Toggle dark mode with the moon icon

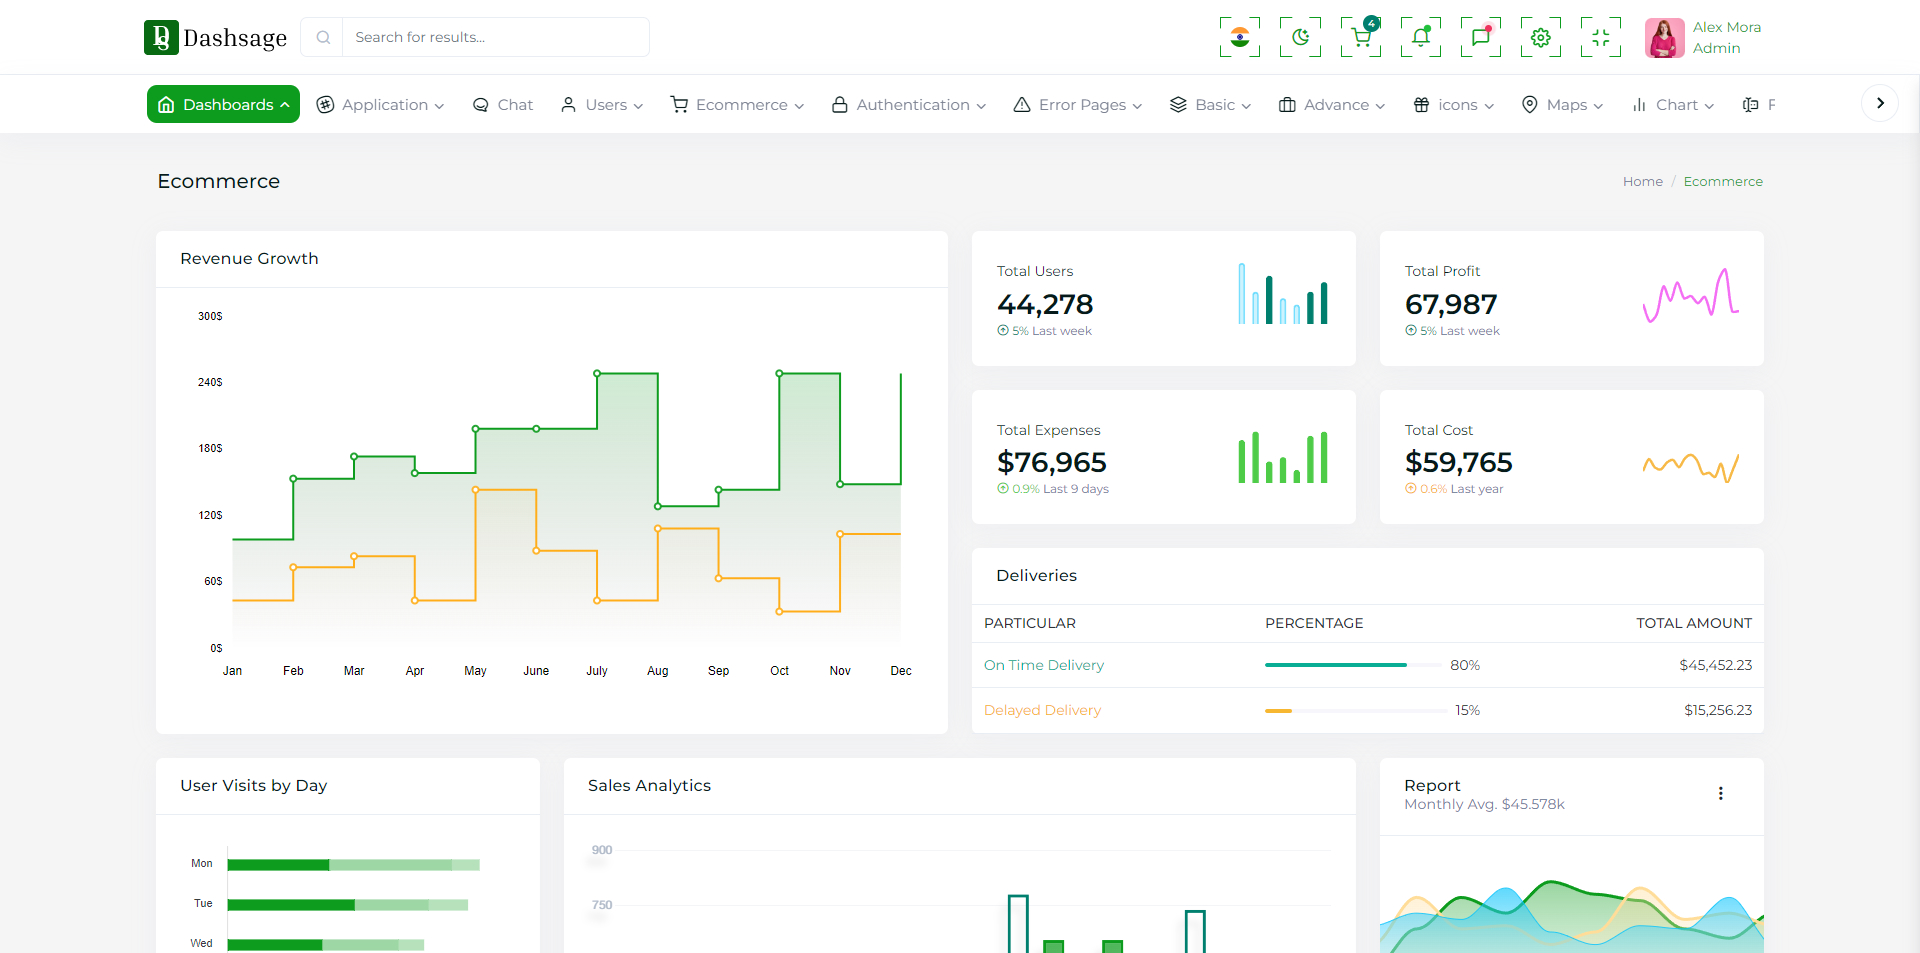(x=1300, y=37)
